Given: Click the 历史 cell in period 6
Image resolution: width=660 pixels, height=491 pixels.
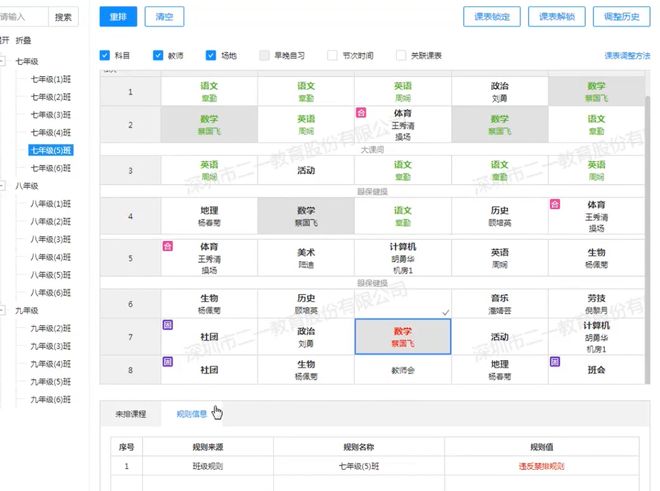Looking at the screenshot, I should pyautogui.click(x=306, y=304).
